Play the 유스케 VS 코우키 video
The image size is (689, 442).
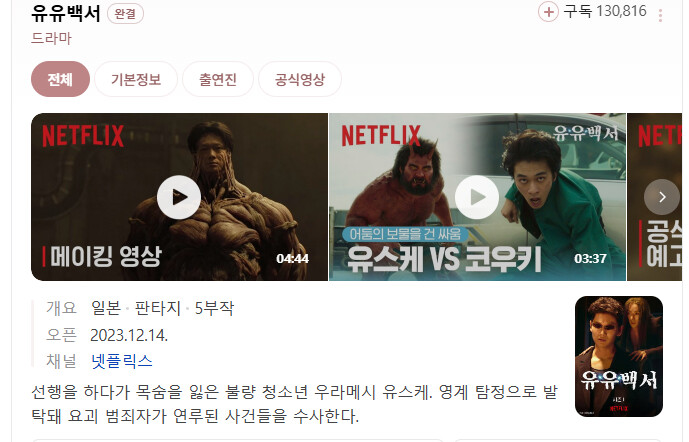477,197
